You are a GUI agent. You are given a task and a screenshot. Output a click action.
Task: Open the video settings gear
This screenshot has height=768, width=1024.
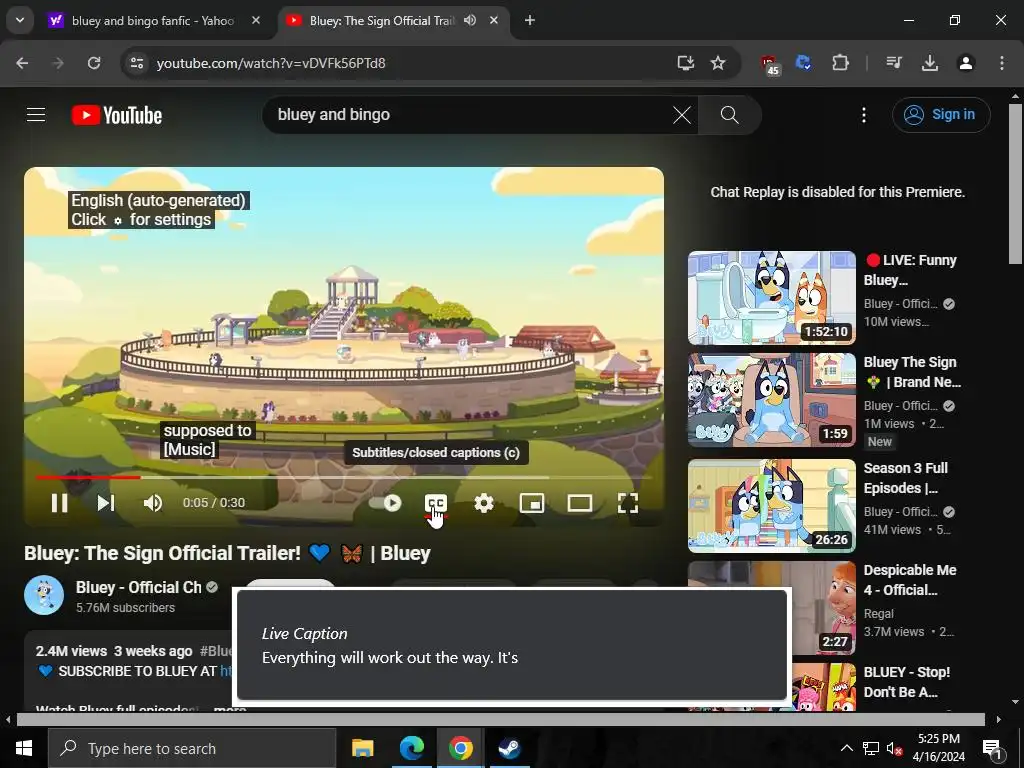click(x=484, y=503)
